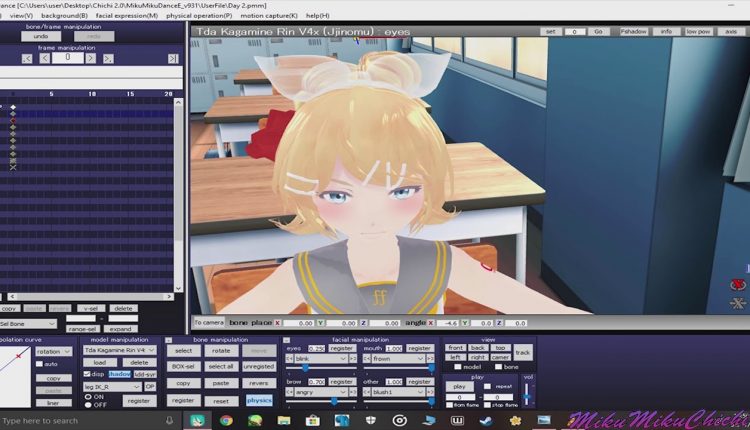The image size is (750, 430).
Task: Select the previous mouth morph with its left arrow
Action: (x=367, y=359)
